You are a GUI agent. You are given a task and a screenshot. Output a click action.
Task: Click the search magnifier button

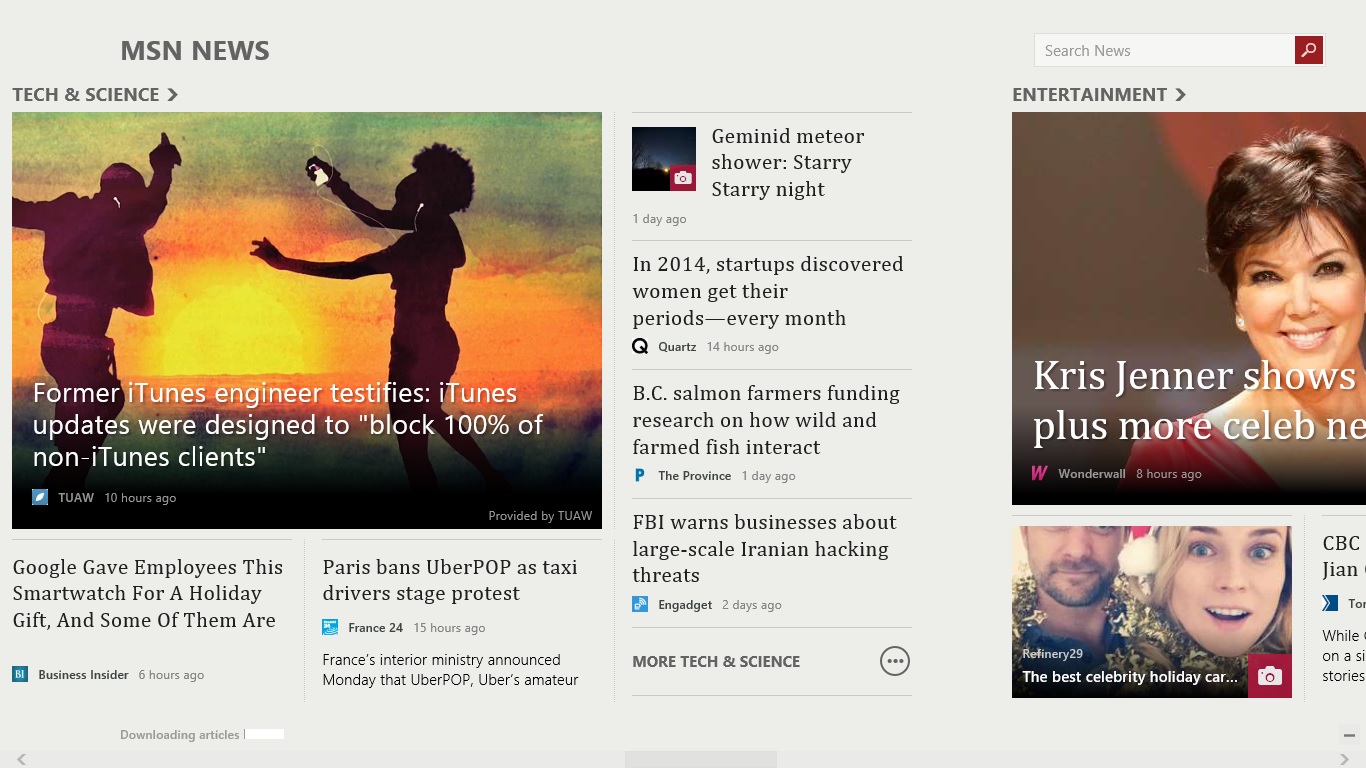(1309, 50)
